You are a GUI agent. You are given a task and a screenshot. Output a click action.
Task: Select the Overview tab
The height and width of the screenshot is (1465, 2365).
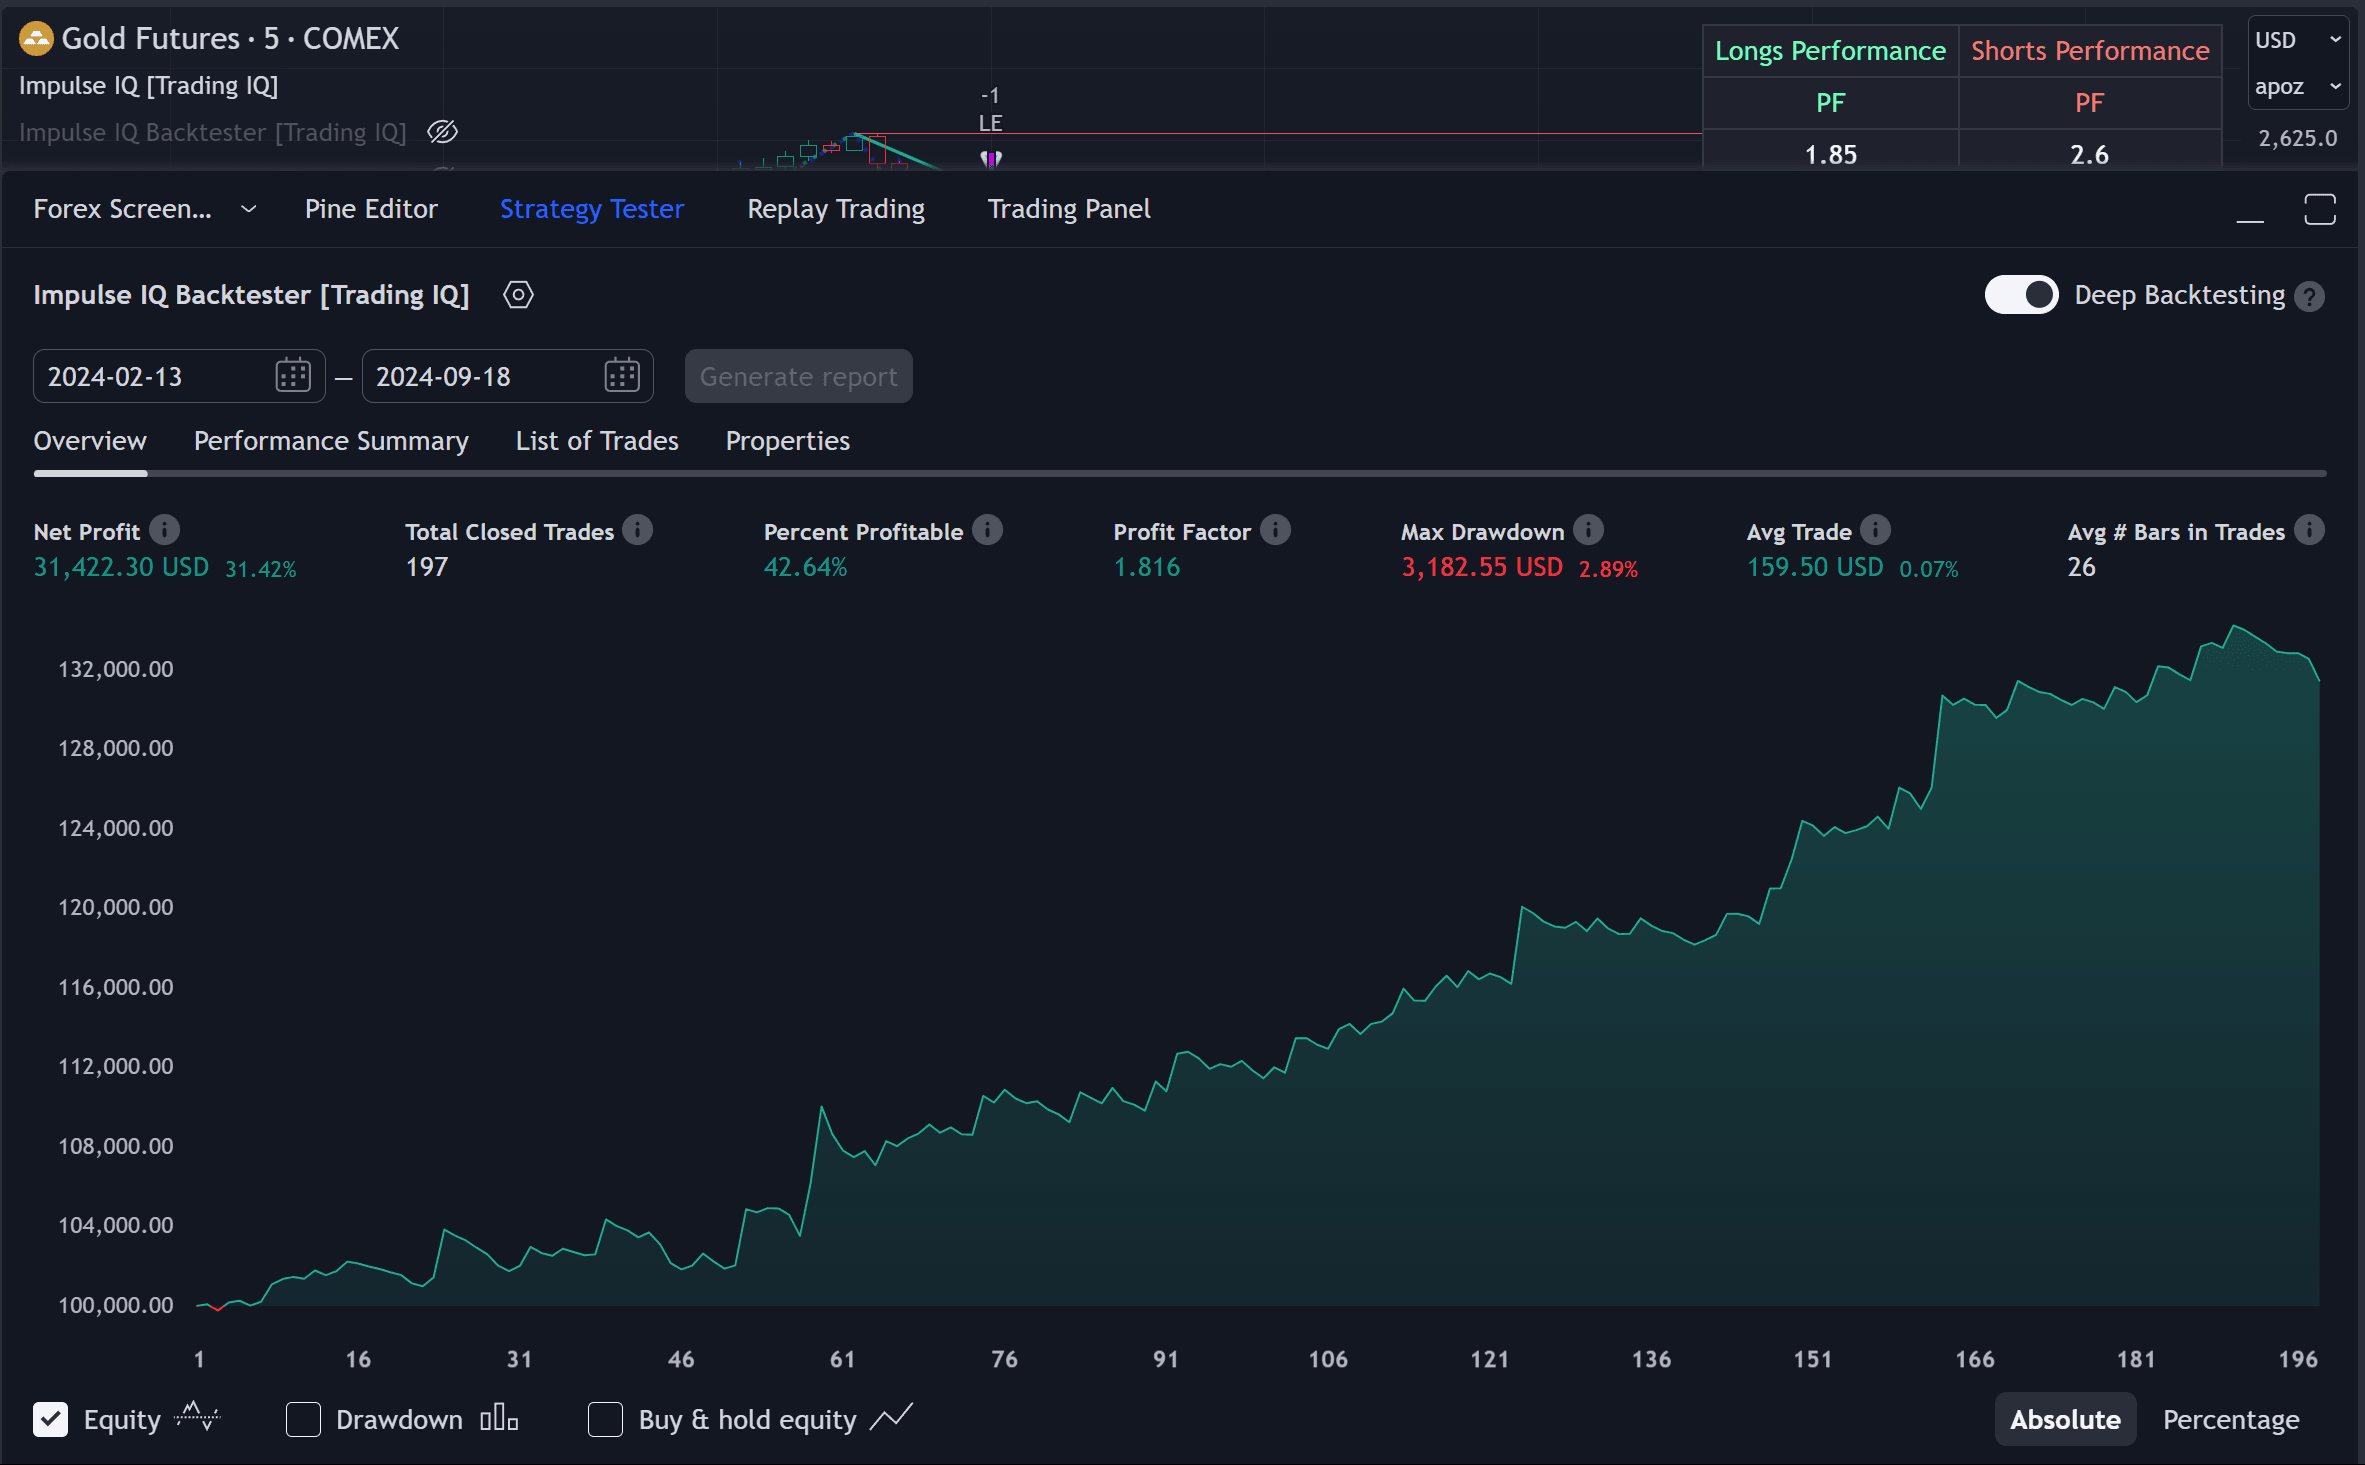point(90,441)
